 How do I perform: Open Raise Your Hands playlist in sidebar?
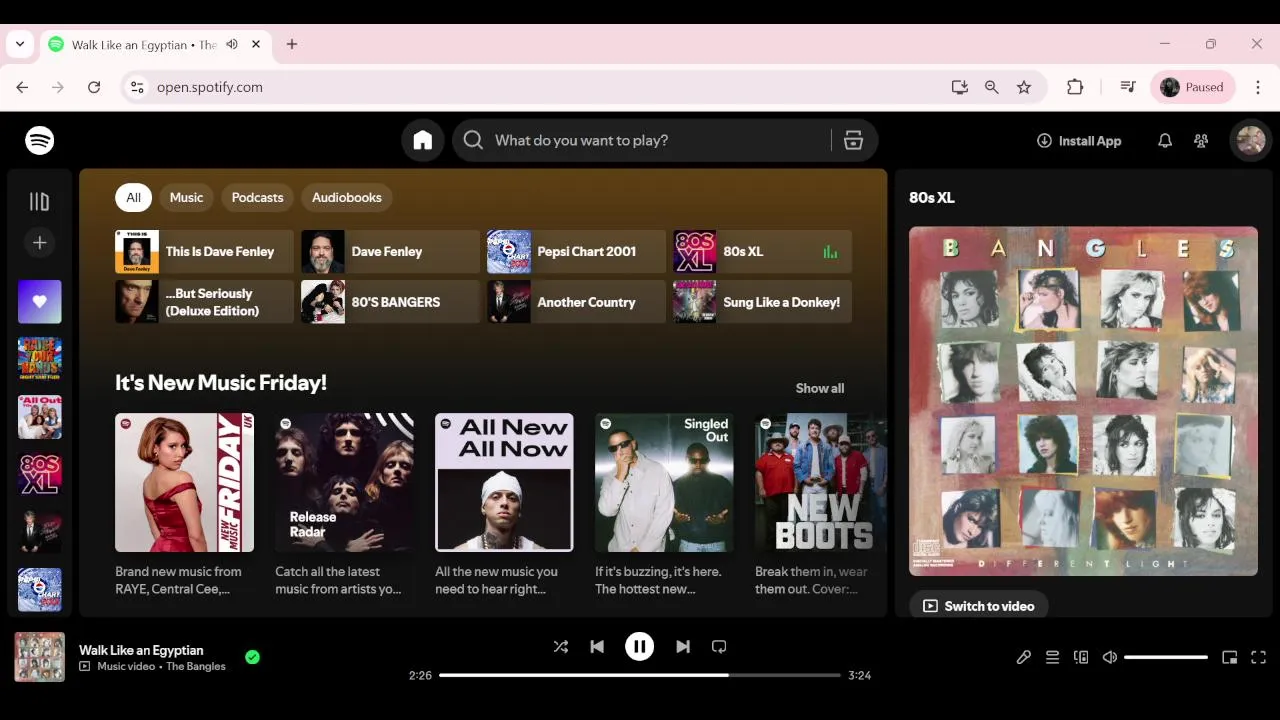point(40,359)
